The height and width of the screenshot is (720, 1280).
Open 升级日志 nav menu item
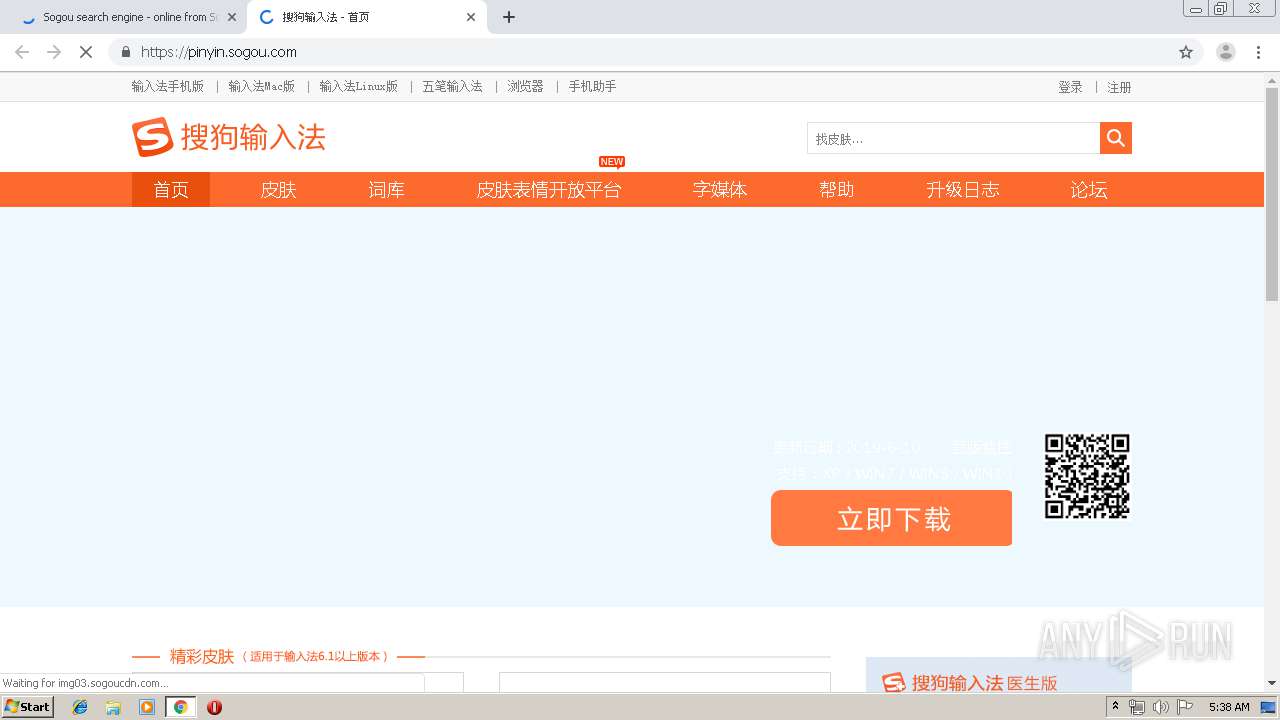pyautogui.click(x=963, y=189)
